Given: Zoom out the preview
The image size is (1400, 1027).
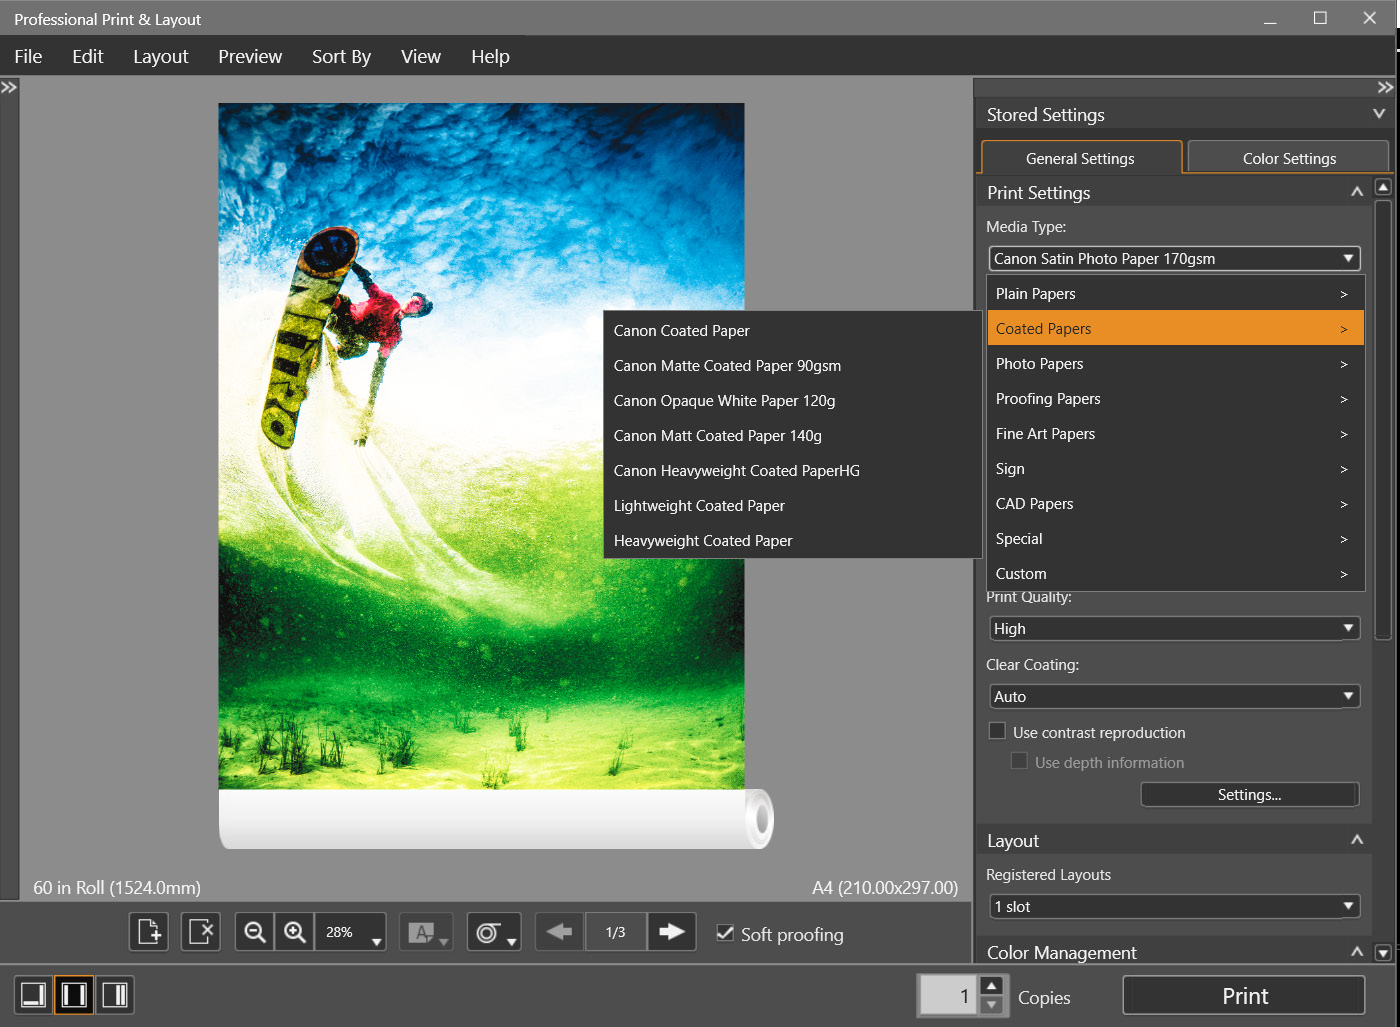Looking at the screenshot, I should [255, 933].
